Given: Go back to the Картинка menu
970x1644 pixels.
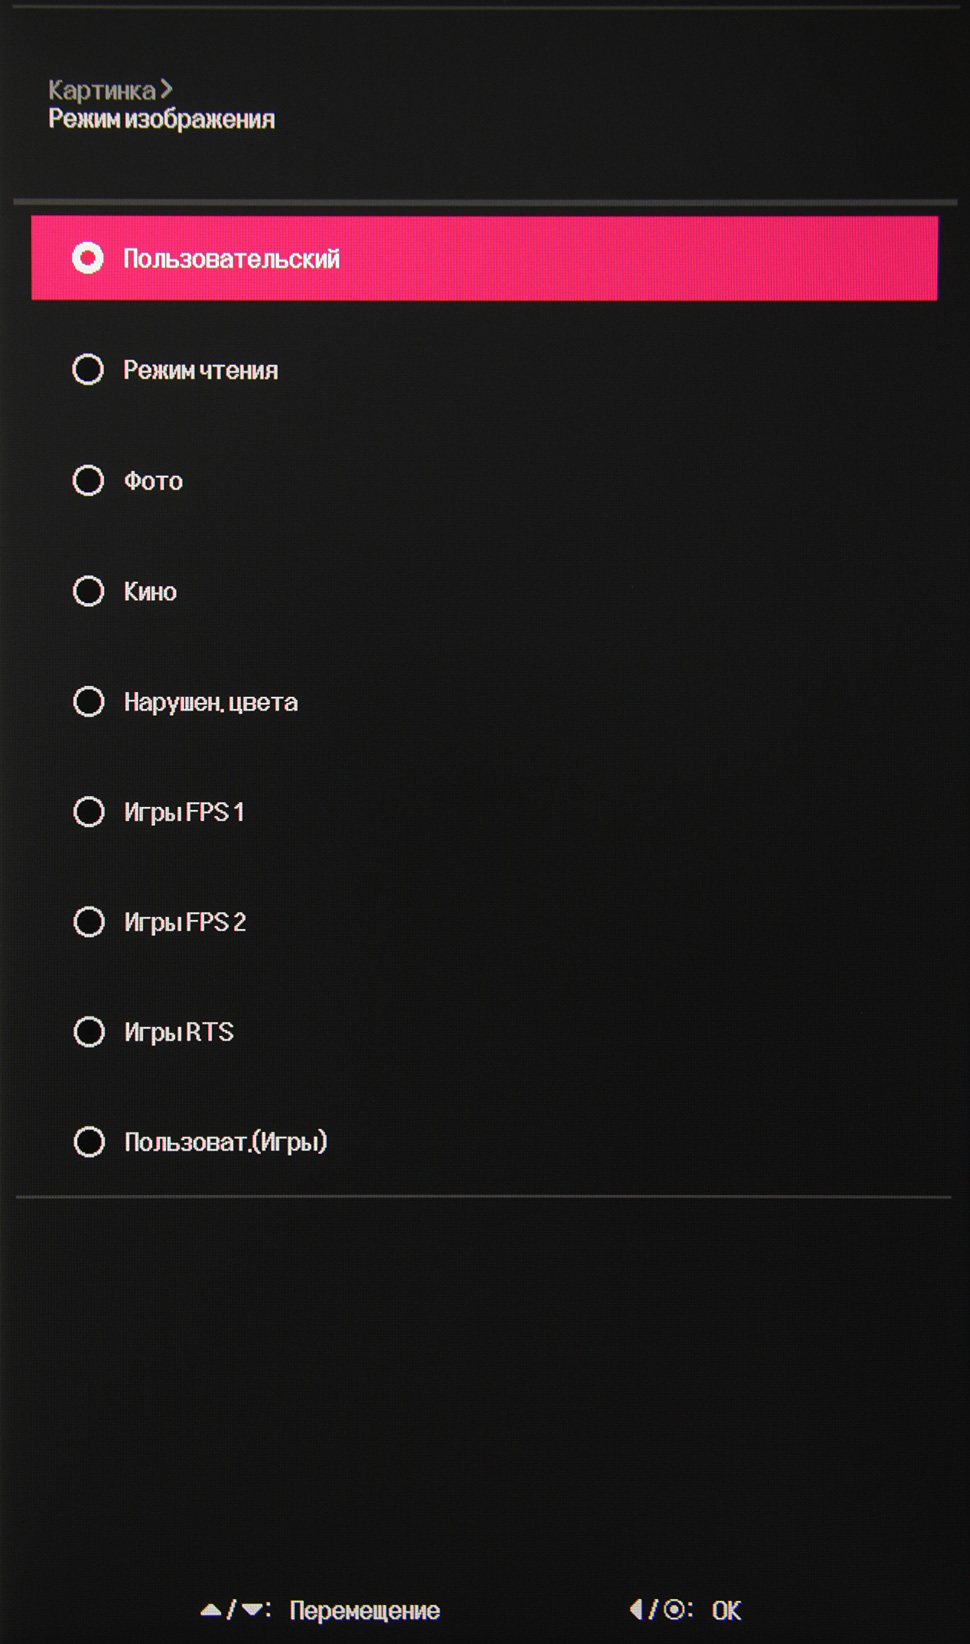Looking at the screenshot, I should 102,90.
